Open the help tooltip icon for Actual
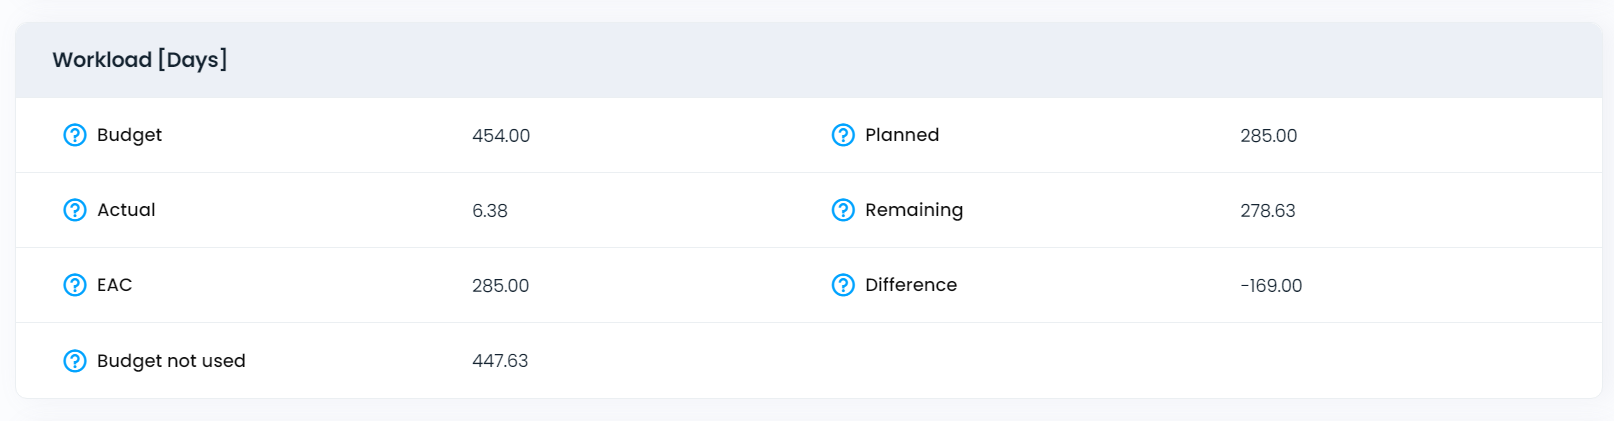This screenshot has width=1614, height=421. point(75,210)
